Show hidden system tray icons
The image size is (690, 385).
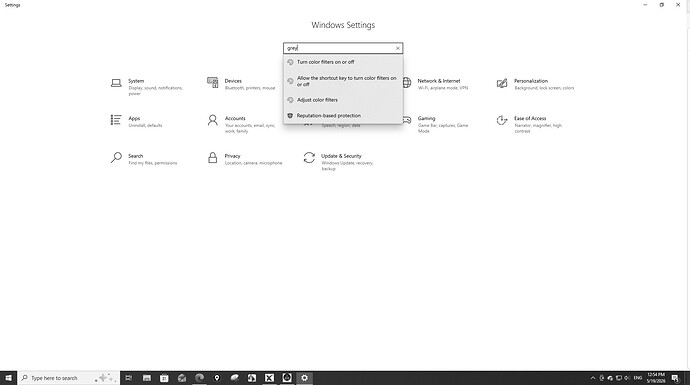pyautogui.click(x=593, y=378)
